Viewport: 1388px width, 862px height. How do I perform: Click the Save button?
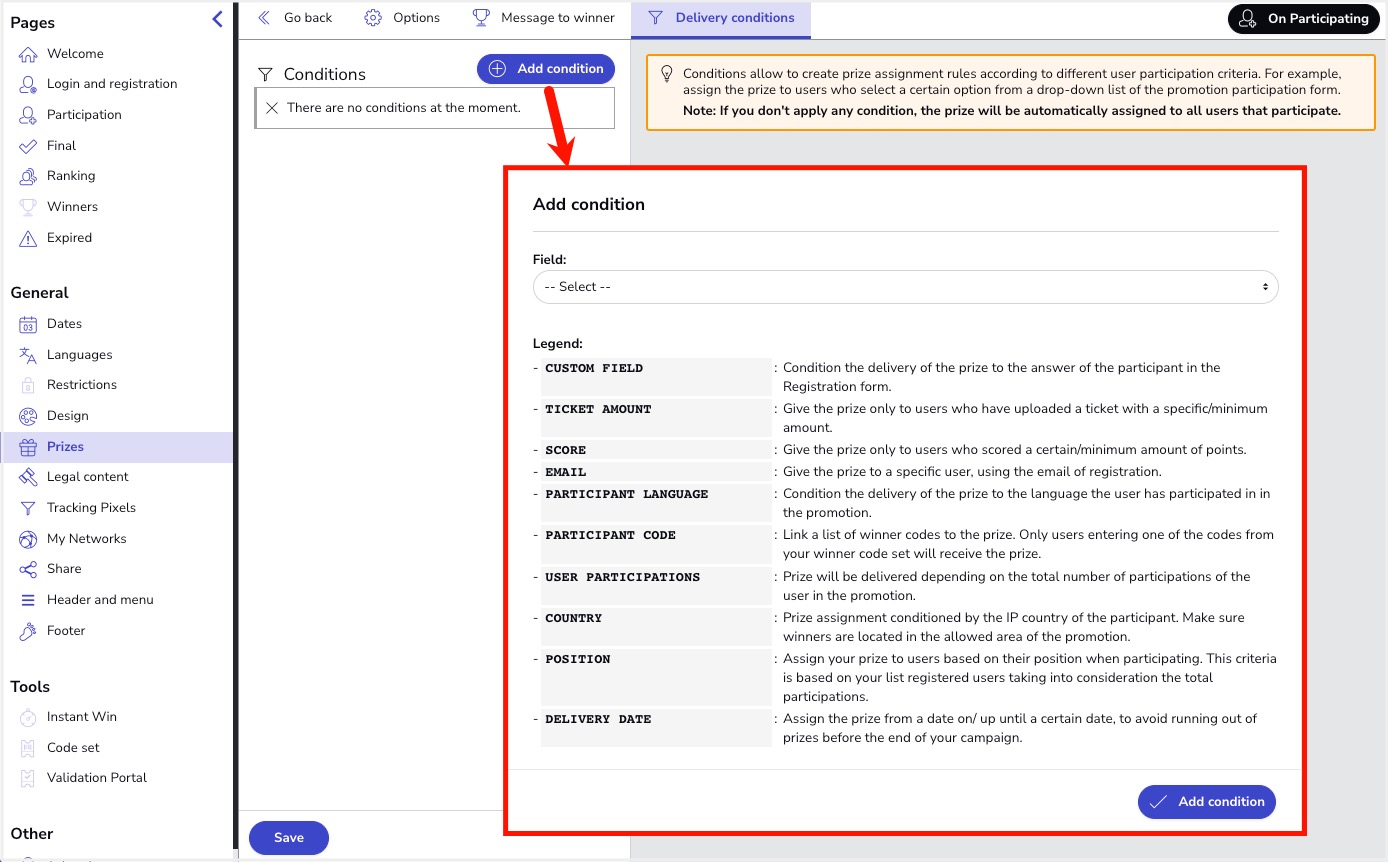coord(289,838)
